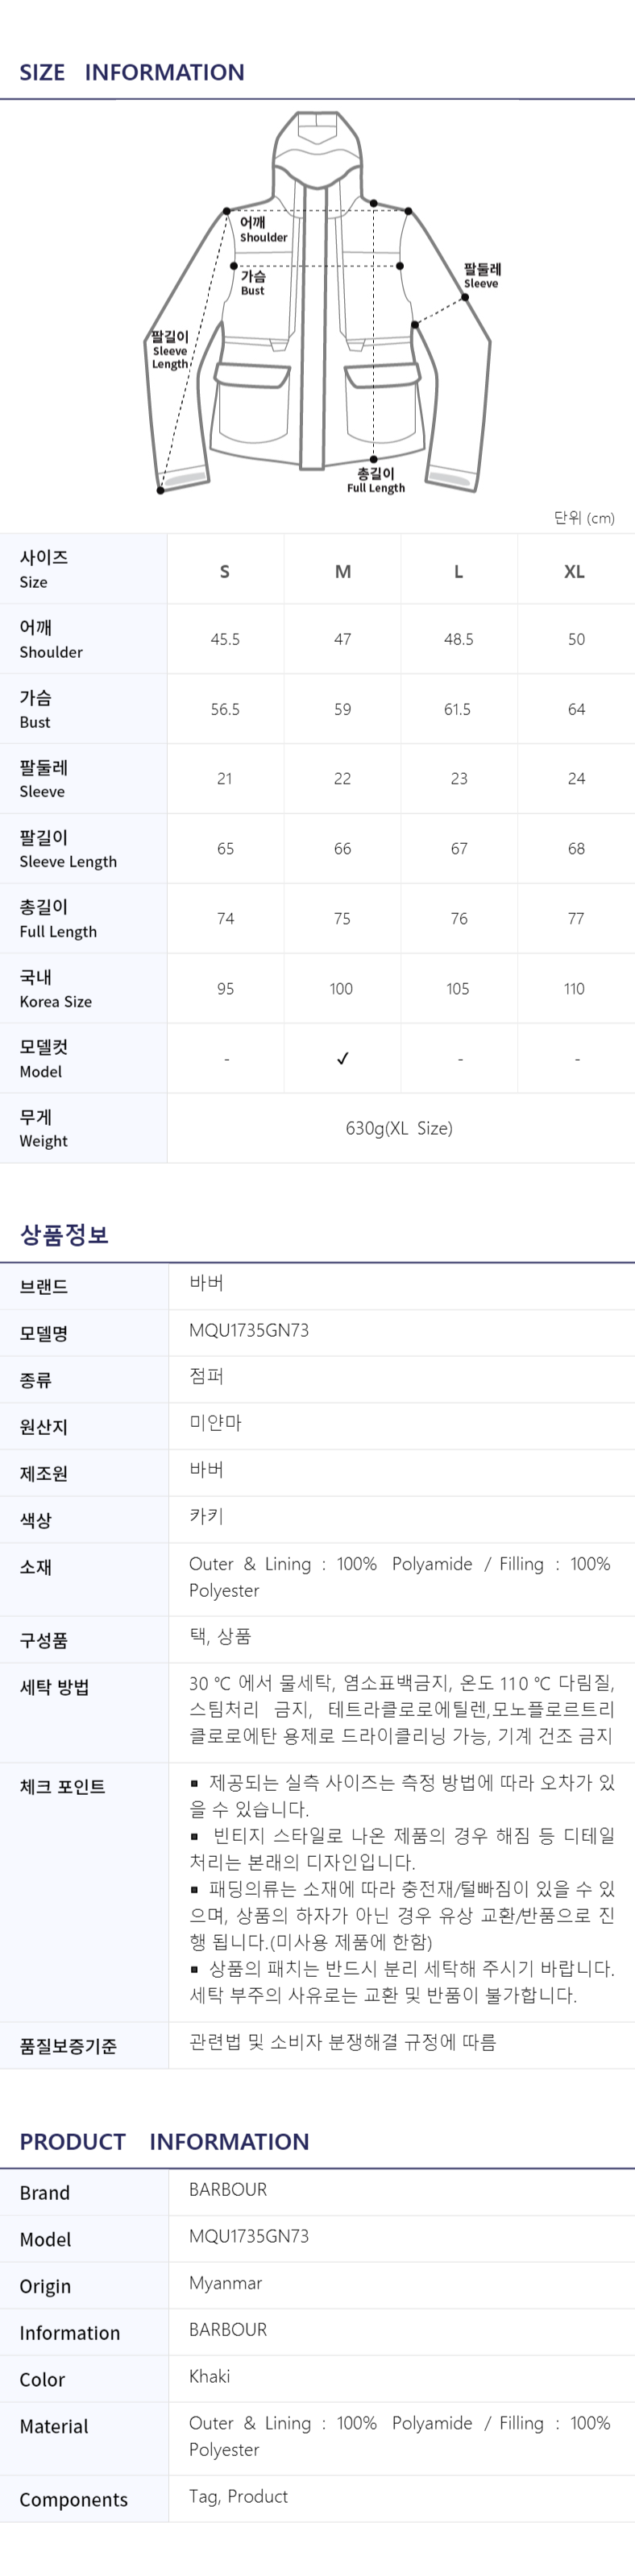Click the 630g(XL Size) weight cell

pyautogui.click(x=399, y=1128)
